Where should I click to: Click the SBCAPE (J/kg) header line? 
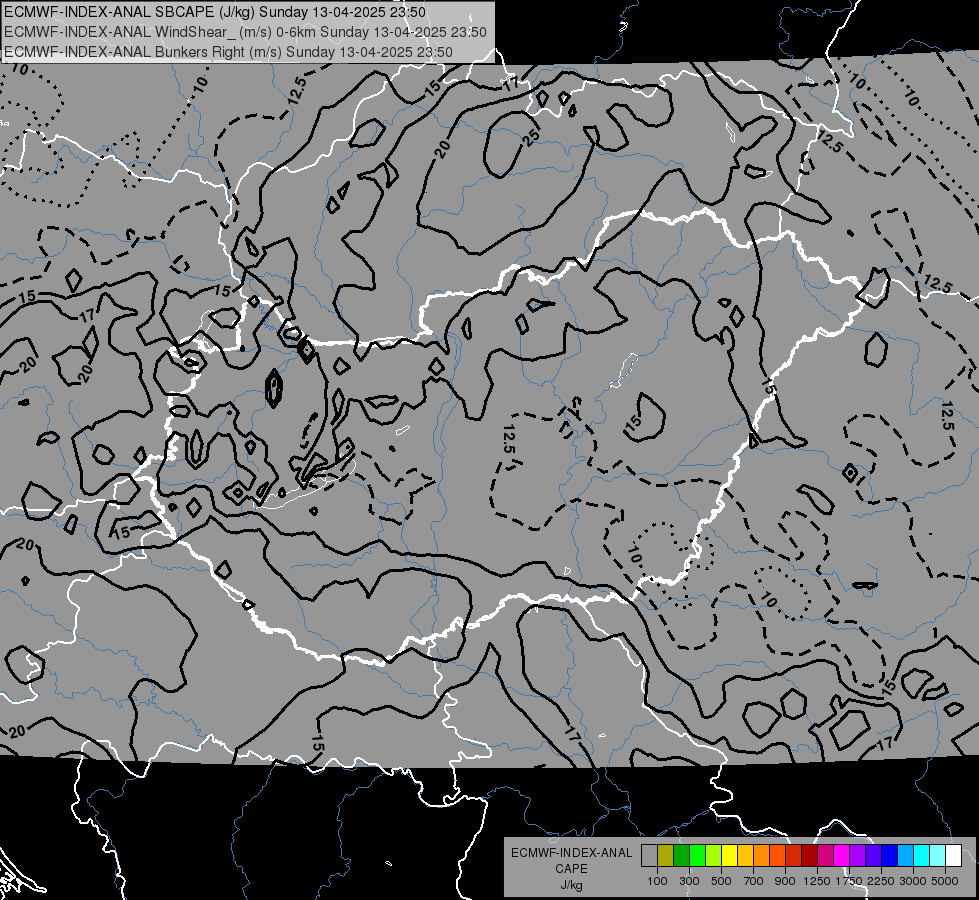point(215,12)
